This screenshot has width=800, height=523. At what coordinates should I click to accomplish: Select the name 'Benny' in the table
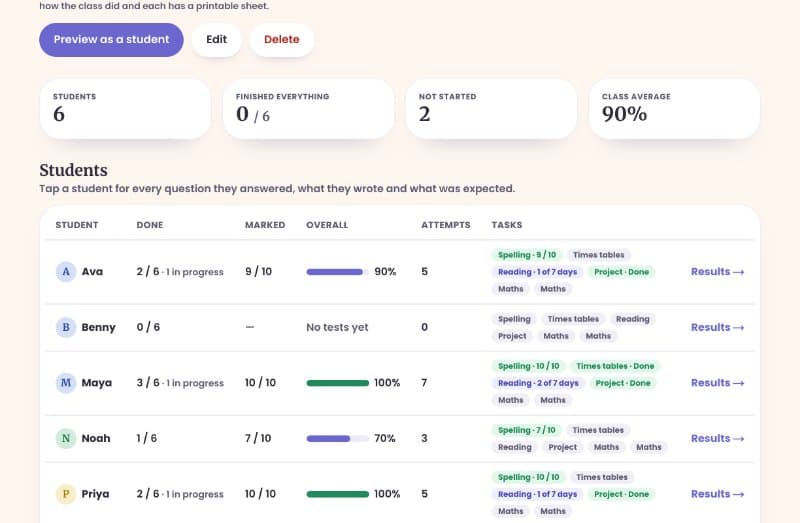(x=98, y=327)
